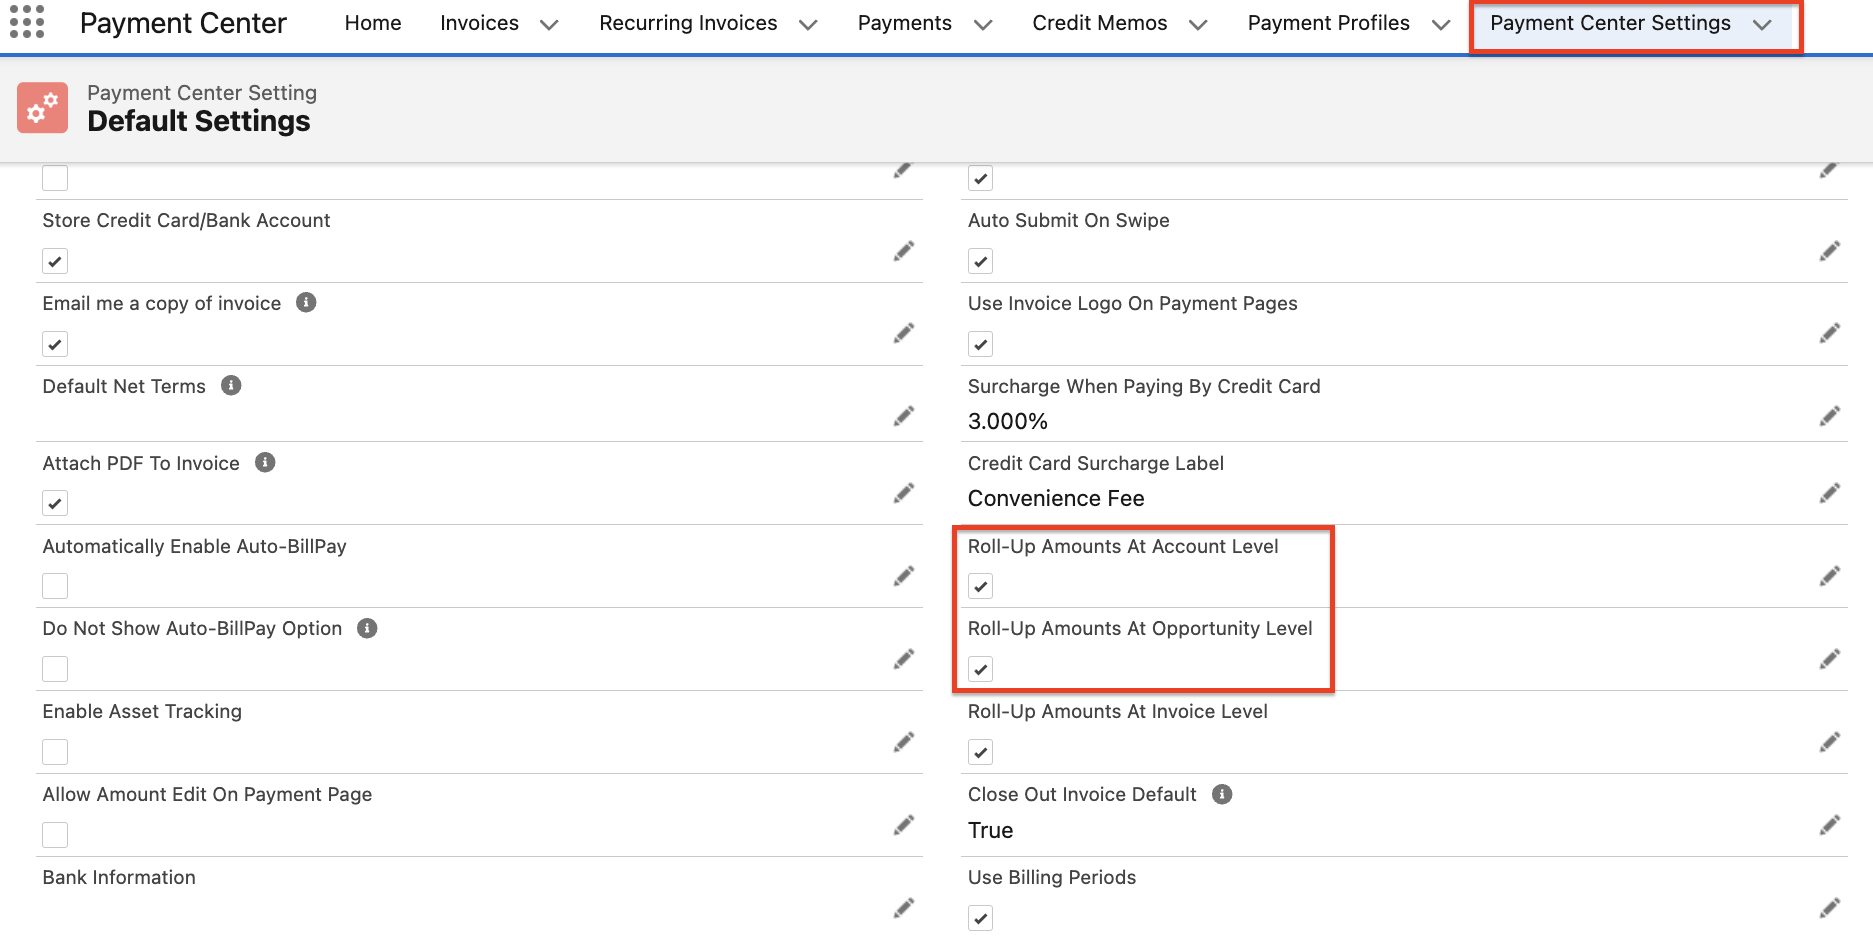Go to the Home tab
1873x937 pixels.
373,23
